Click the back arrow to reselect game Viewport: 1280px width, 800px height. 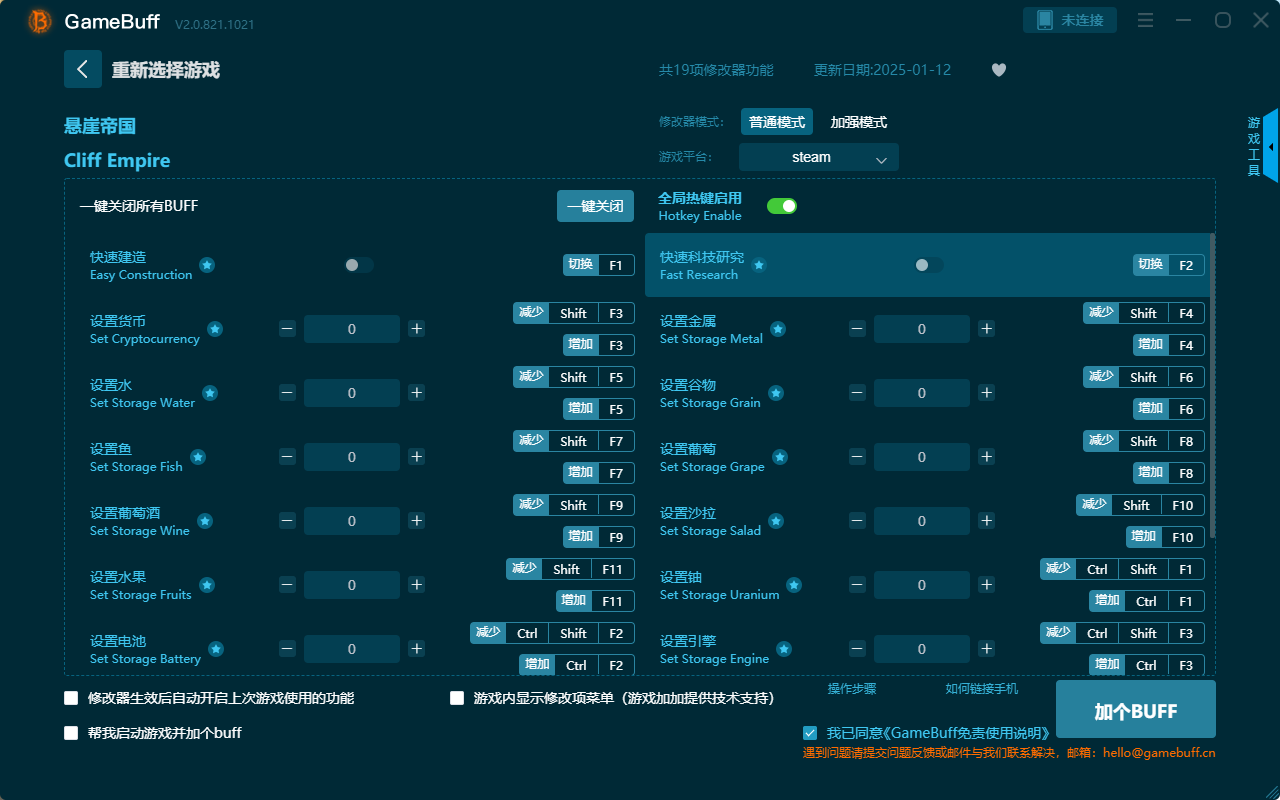point(83,68)
